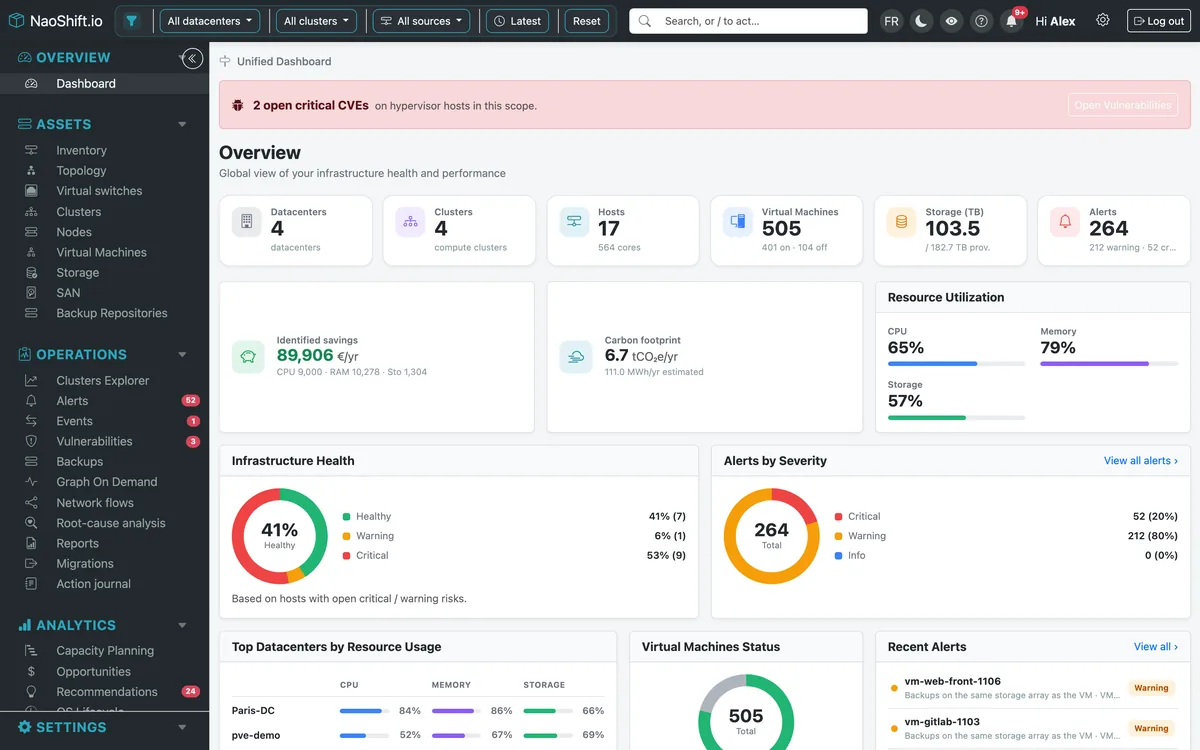
Task: Click the help question mark icon
Action: click(x=982, y=21)
